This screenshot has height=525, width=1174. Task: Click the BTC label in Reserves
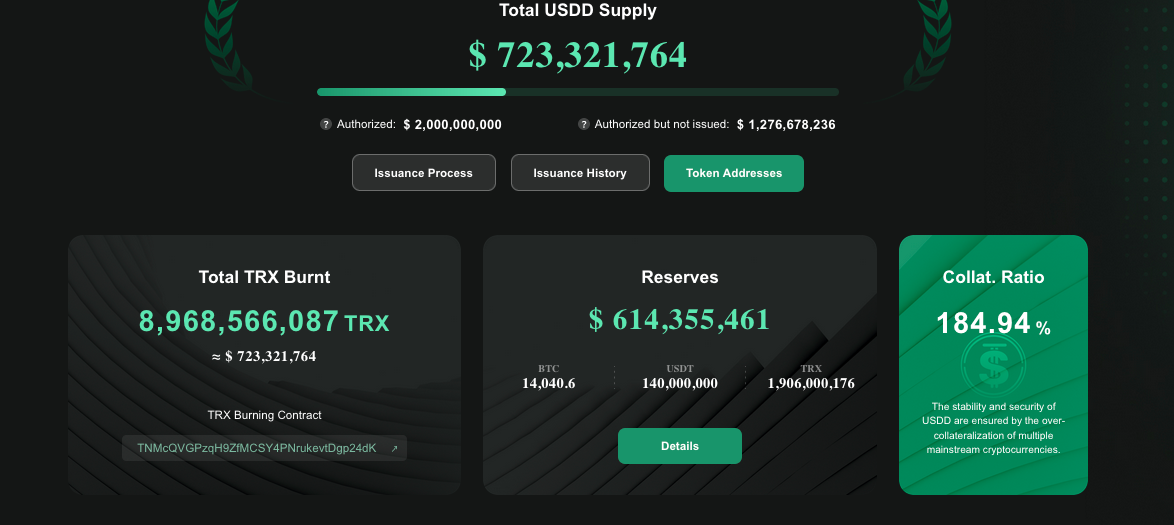click(x=549, y=368)
